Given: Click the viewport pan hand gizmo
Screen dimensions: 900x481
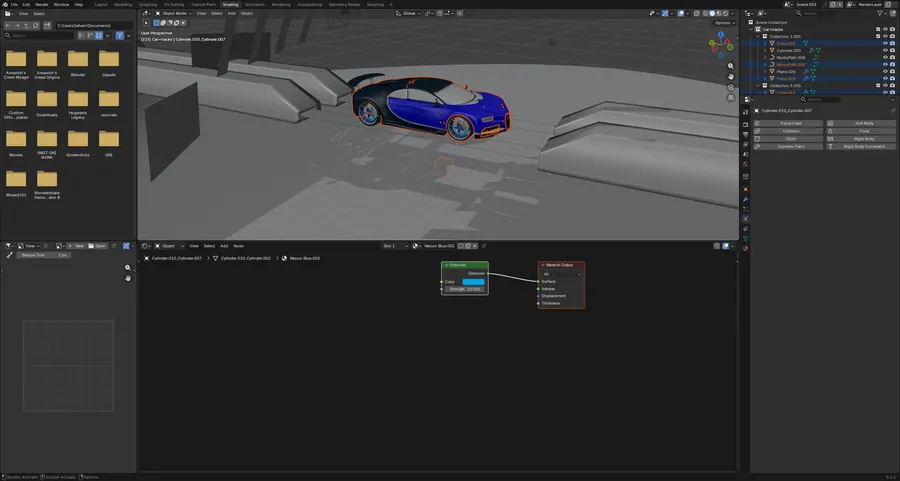Looking at the screenshot, I should tap(731, 76).
